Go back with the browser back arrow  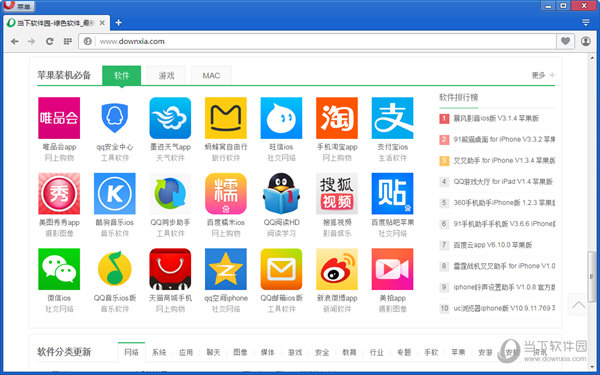[x=15, y=41]
